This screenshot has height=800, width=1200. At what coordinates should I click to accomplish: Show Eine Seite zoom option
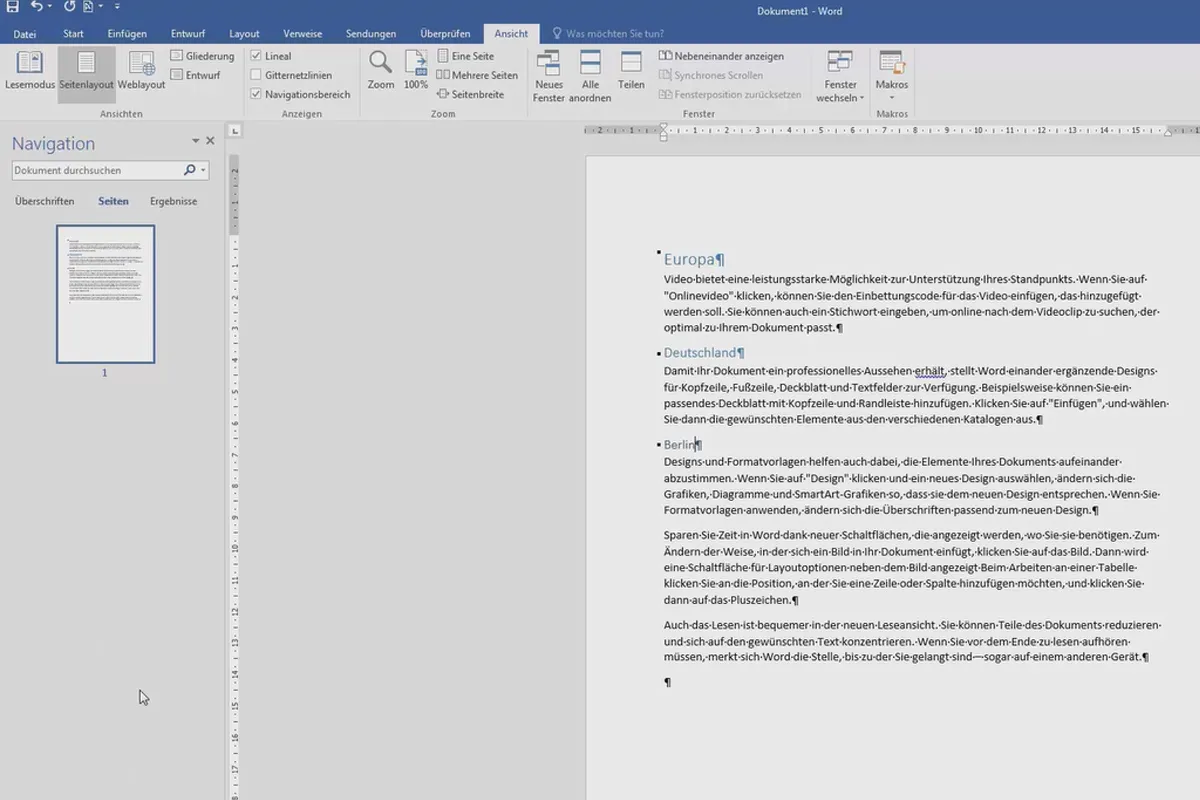[466, 57]
